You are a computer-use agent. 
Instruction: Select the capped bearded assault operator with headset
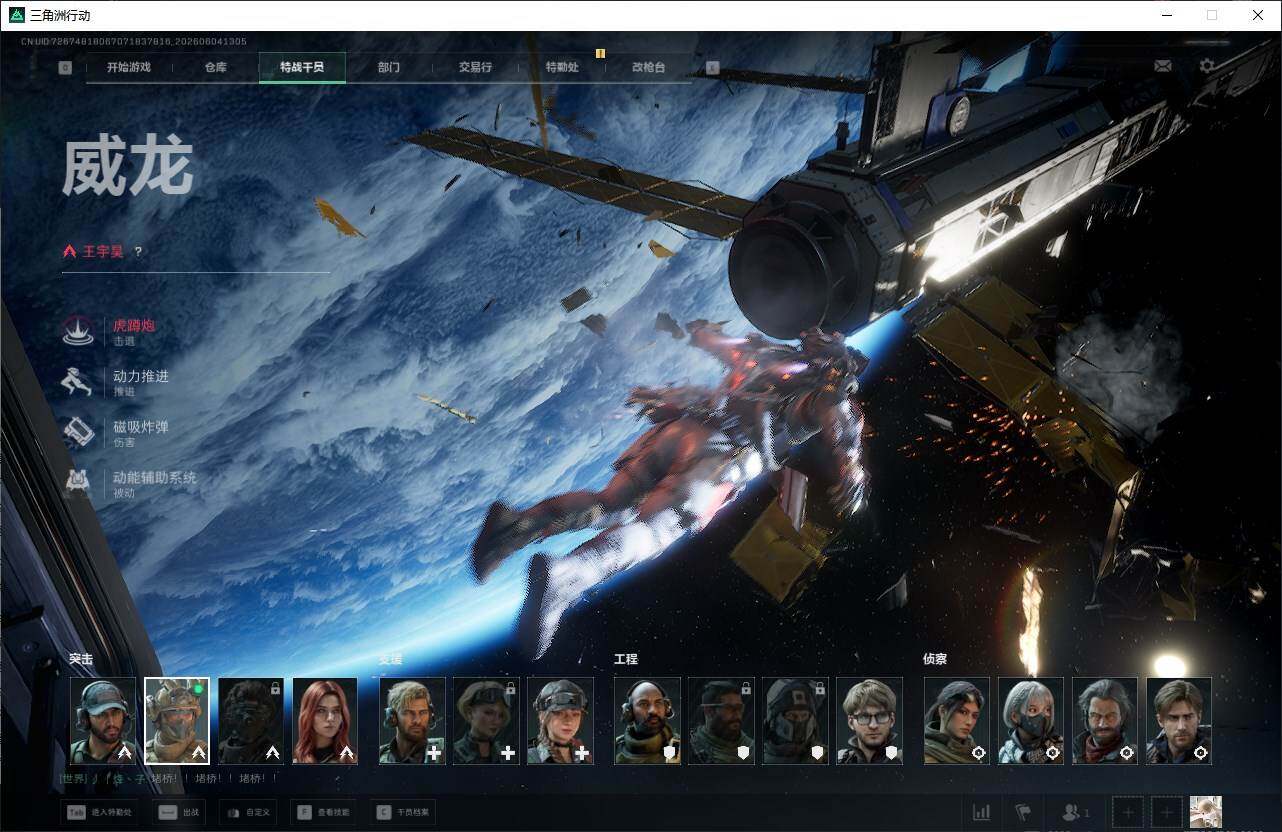click(x=103, y=721)
